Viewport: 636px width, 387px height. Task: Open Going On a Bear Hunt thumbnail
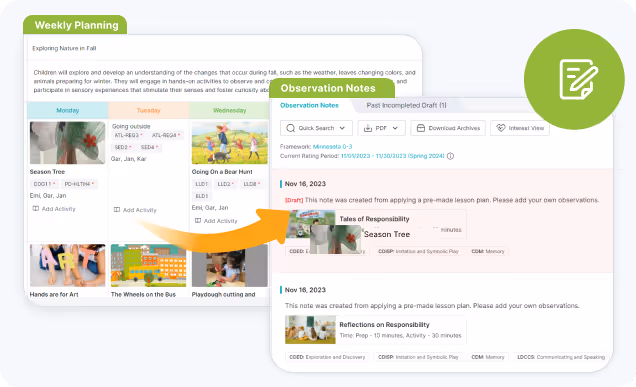(230, 143)
